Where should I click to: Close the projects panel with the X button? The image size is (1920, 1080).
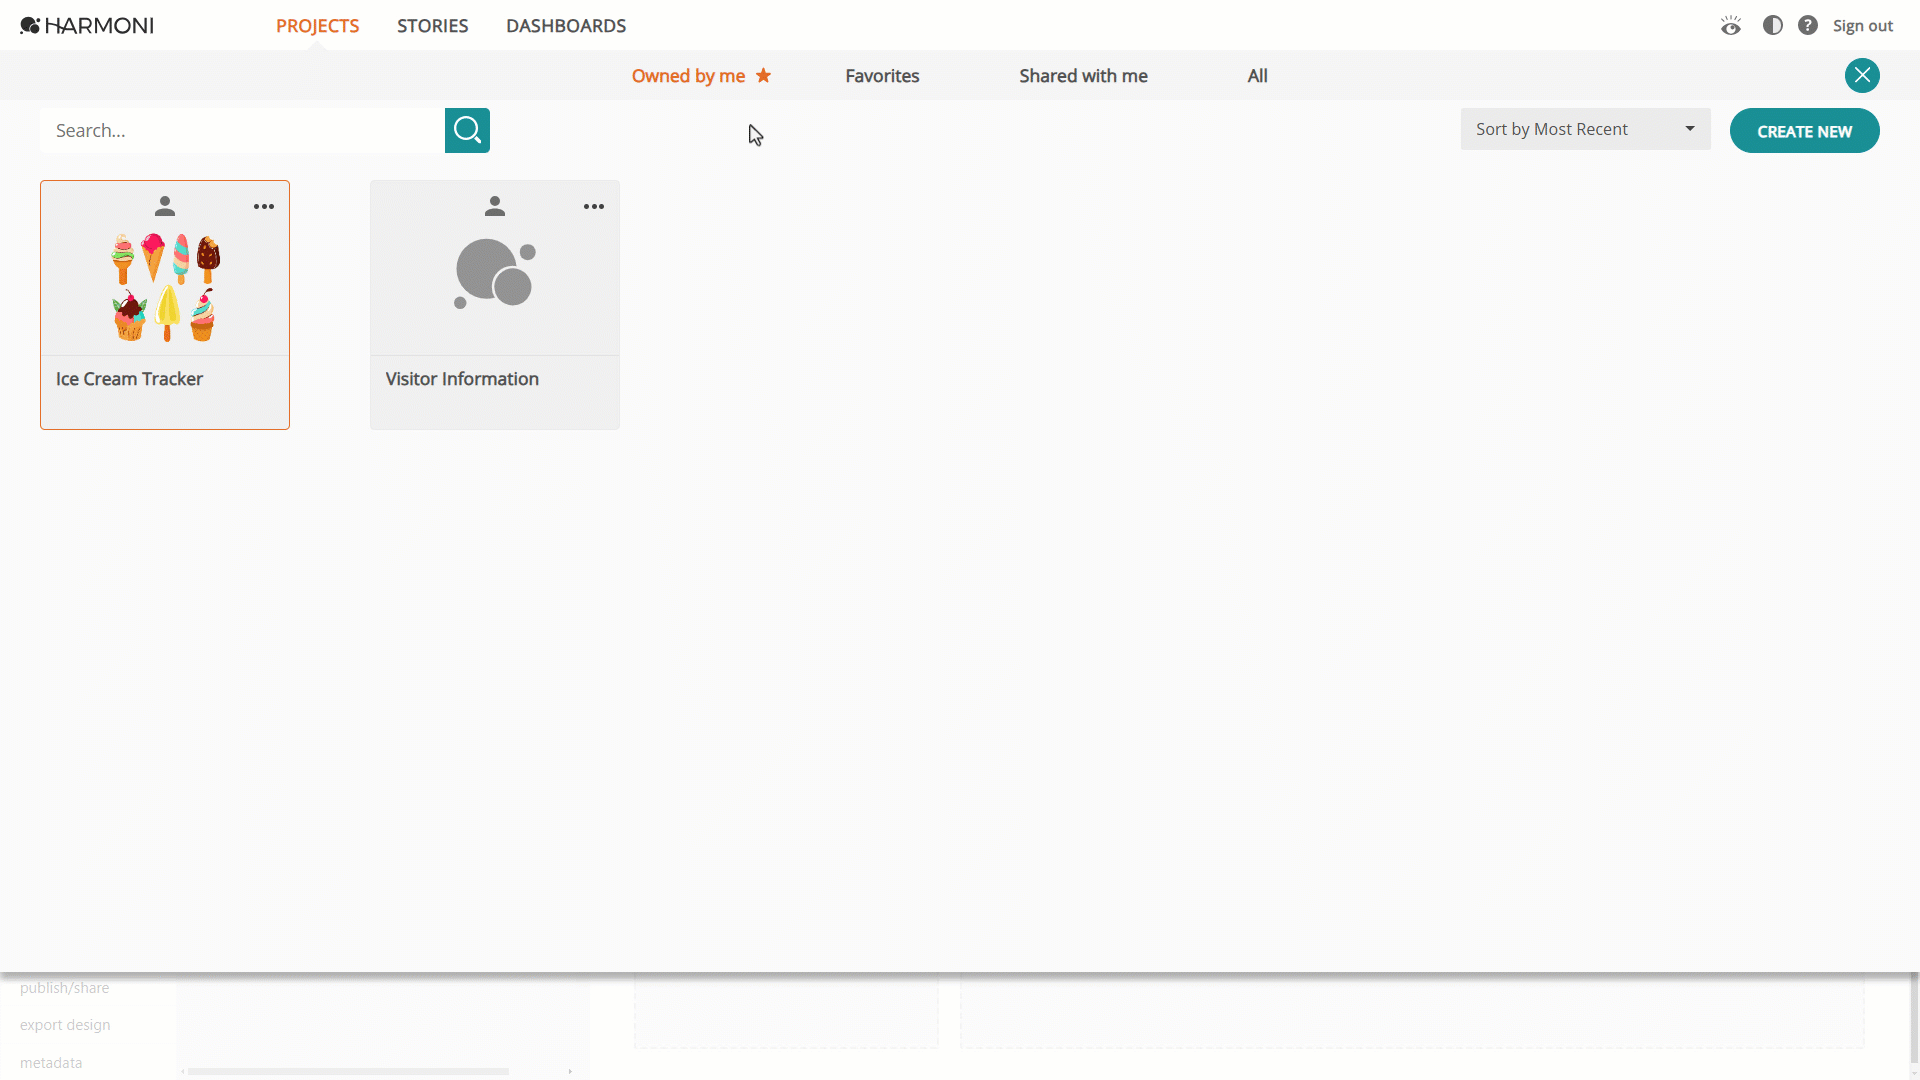pos(1862,75)
